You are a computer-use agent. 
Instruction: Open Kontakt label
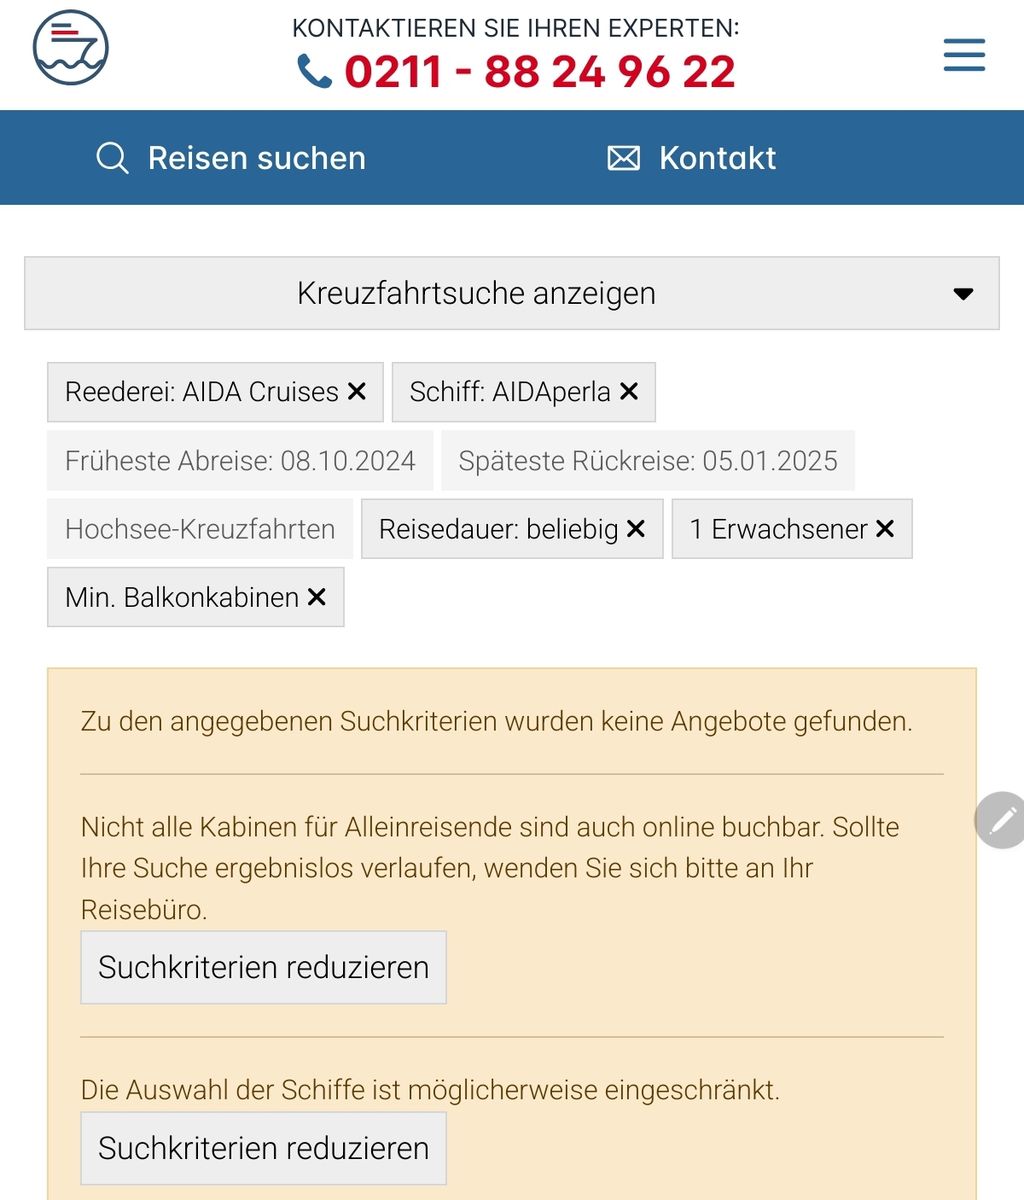[x=717, y=158]
